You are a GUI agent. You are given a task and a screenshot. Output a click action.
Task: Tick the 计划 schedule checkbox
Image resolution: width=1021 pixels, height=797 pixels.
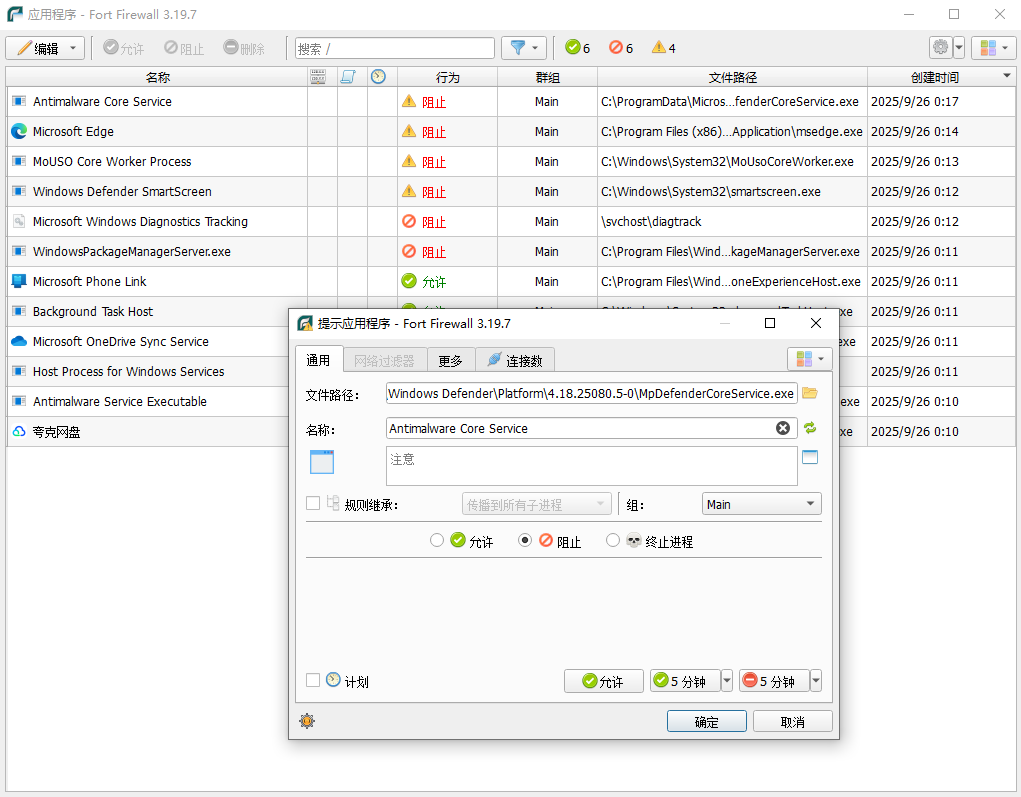pyautogui.click(x=313, y=680)
